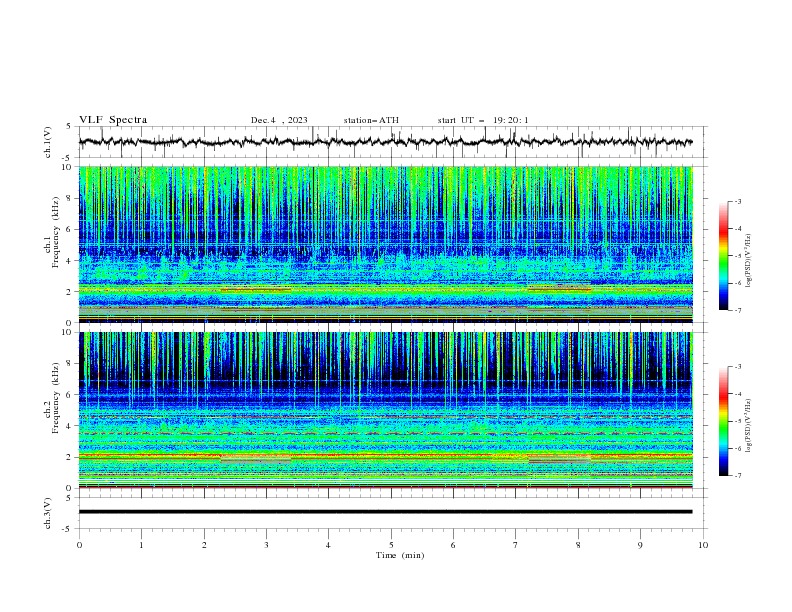Screen dimensions: 792x612
Task: Click the "start UT = 19:20:1" text
Action: pos(483,120)
